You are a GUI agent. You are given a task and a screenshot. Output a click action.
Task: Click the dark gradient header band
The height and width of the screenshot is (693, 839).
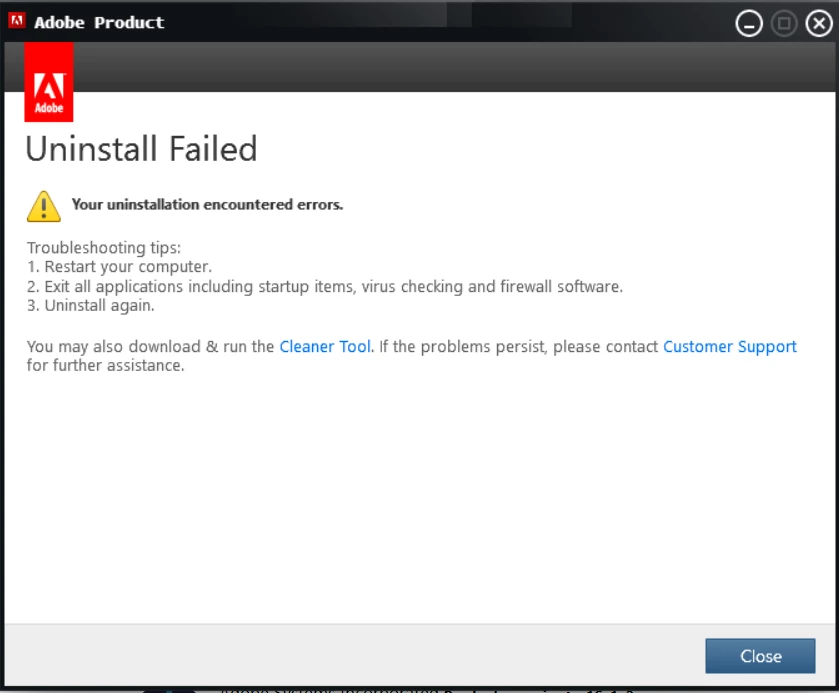coord(455,67)
